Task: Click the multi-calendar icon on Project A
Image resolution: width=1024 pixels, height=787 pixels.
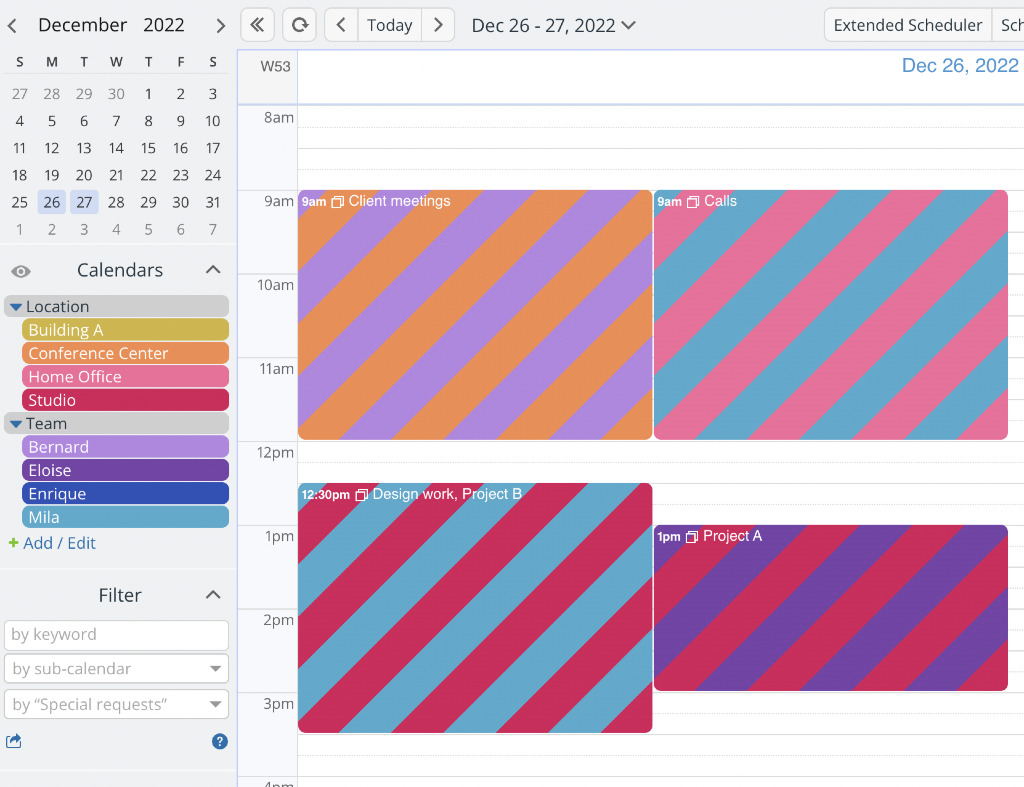Action: [692, 537]
